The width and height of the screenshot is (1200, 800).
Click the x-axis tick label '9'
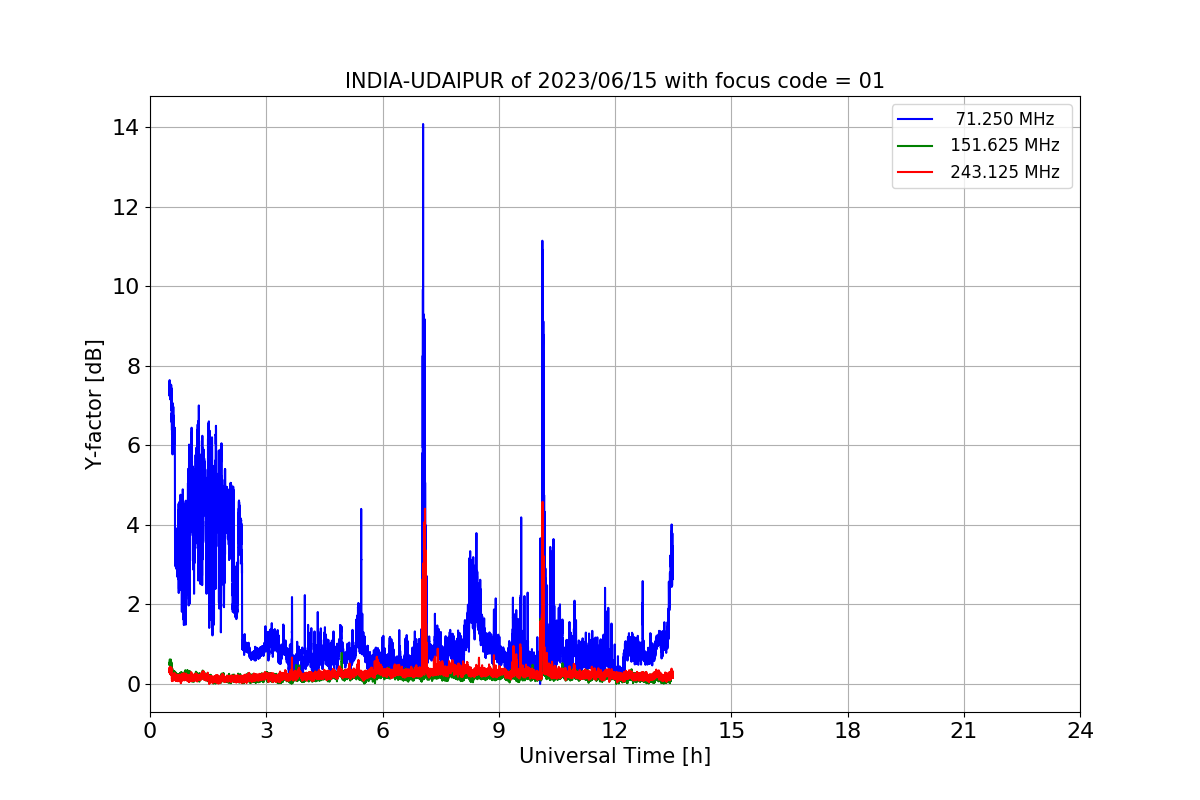click(x=499, y=731)
